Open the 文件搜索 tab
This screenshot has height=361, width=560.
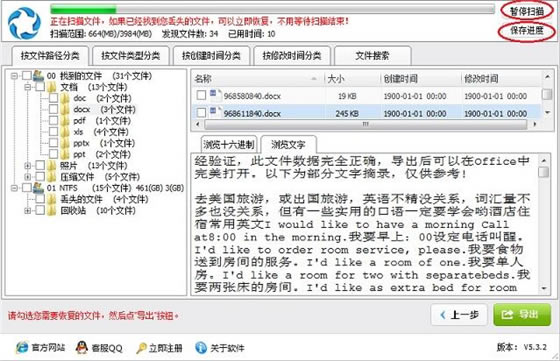(372, 56)
